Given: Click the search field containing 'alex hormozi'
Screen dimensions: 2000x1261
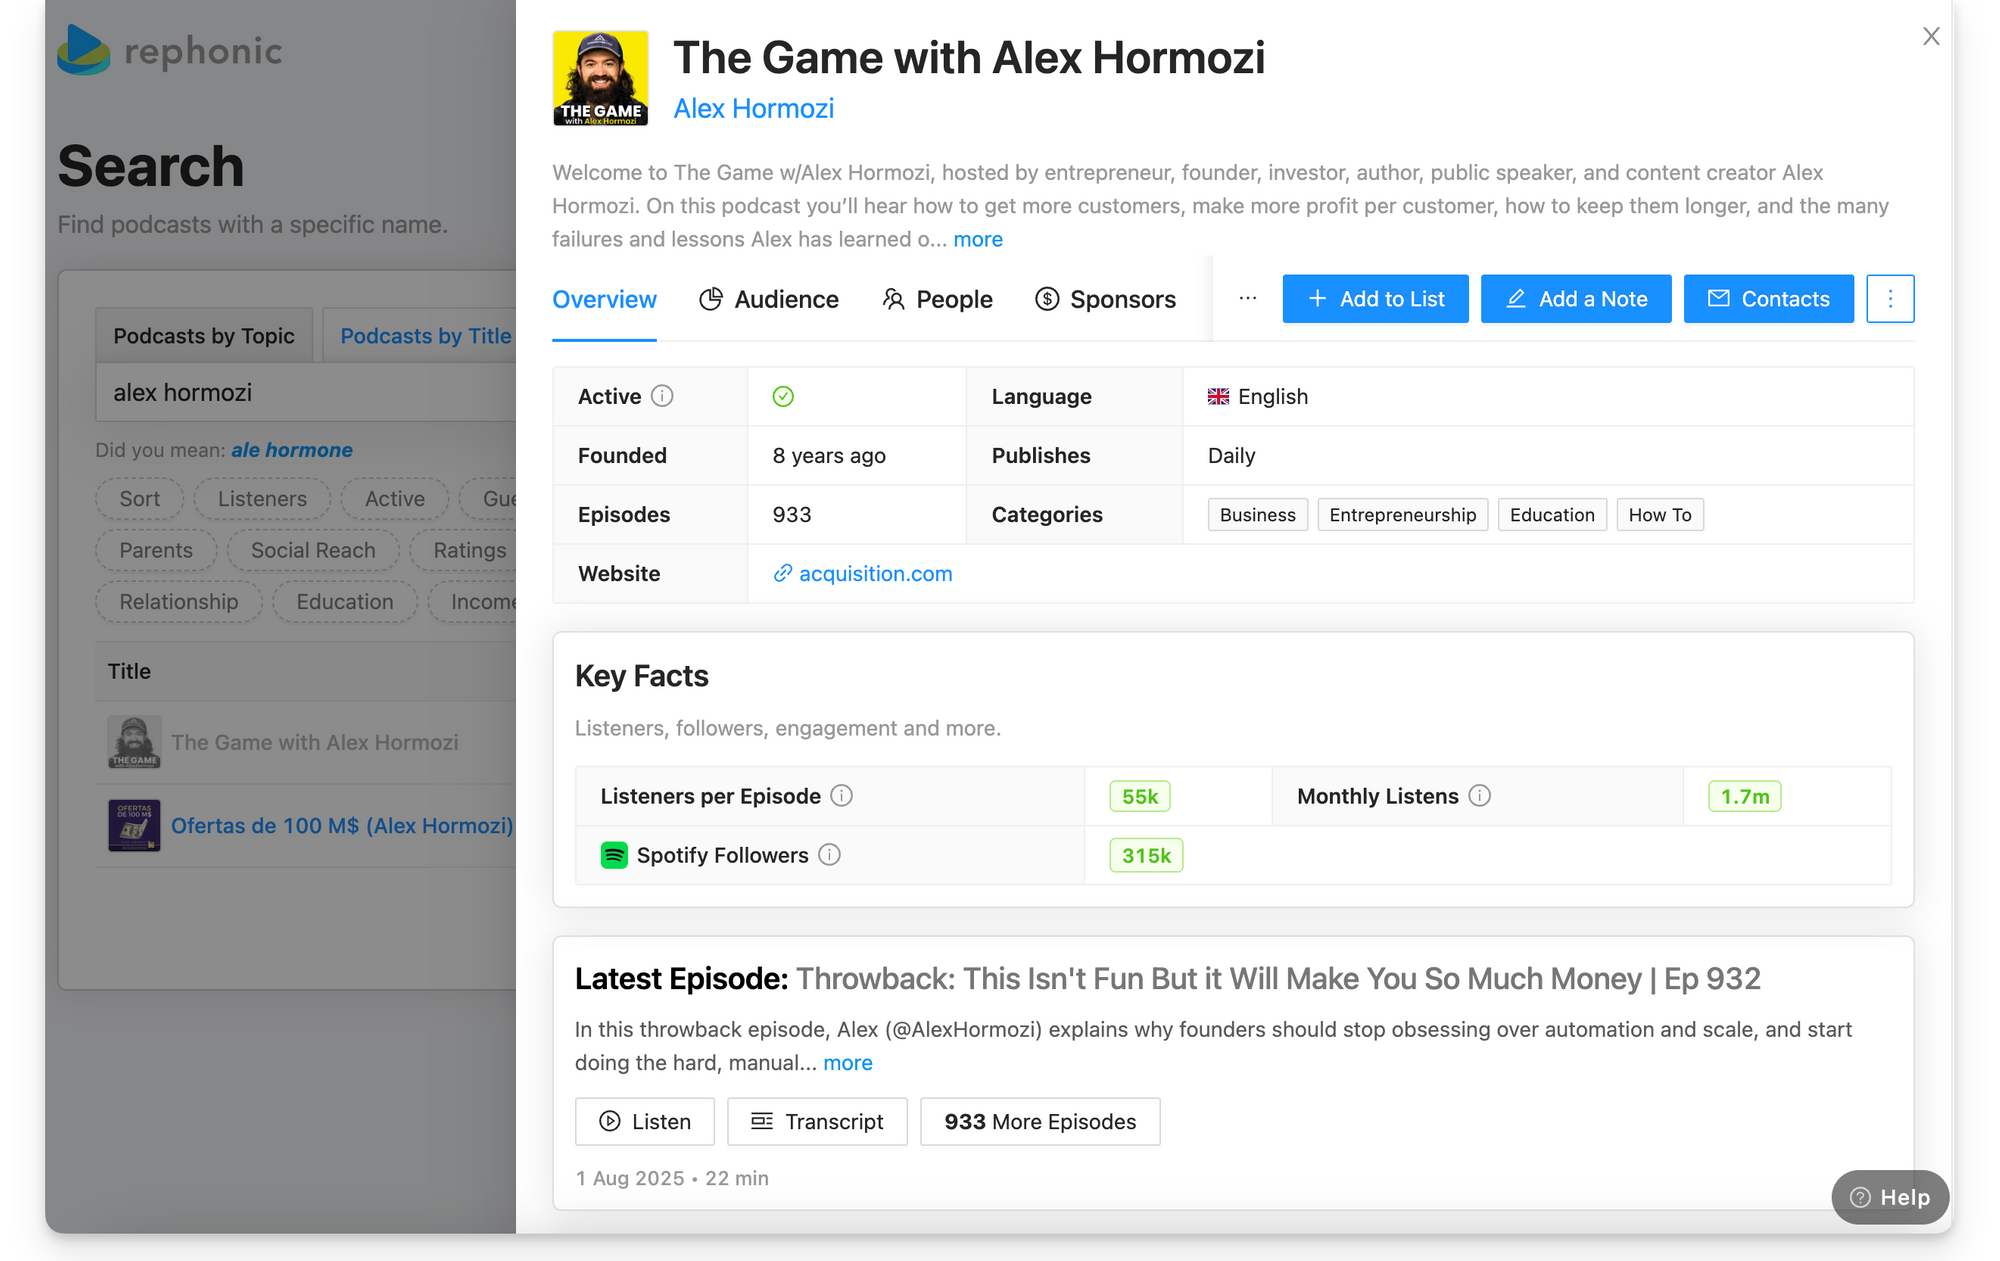Looking at the screenshot, I should [306, 393].
